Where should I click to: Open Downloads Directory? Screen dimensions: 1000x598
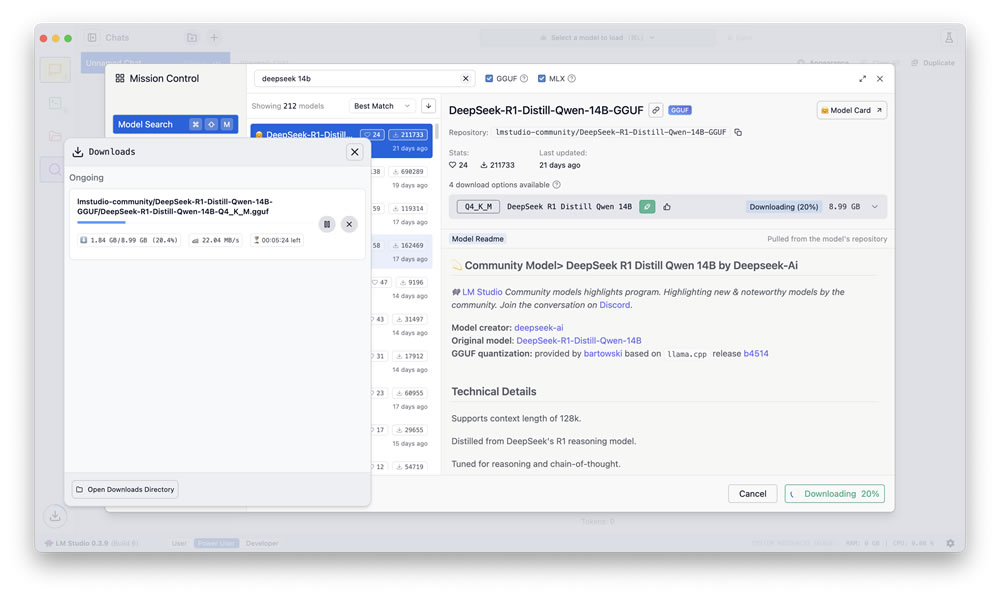point(125,490)
